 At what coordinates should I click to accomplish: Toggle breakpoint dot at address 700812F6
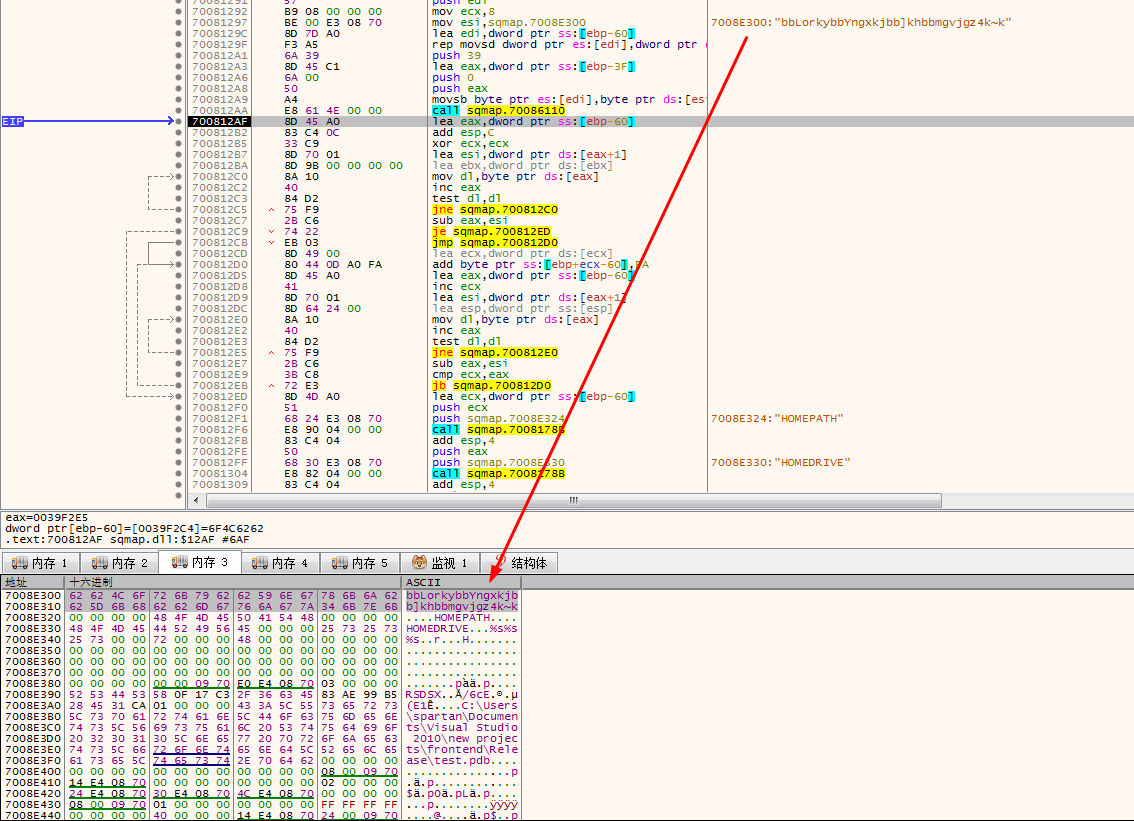coord(179,430)
